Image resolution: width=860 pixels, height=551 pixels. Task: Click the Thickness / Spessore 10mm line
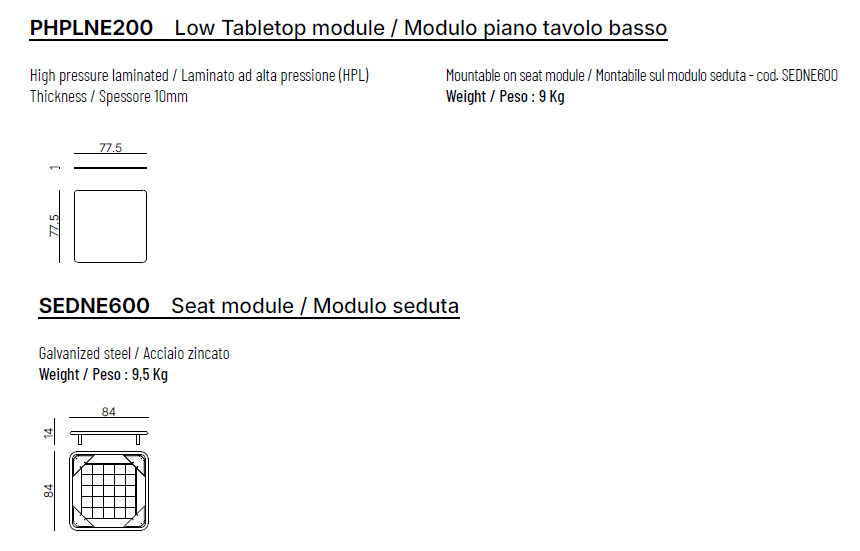tap(109, 96)
